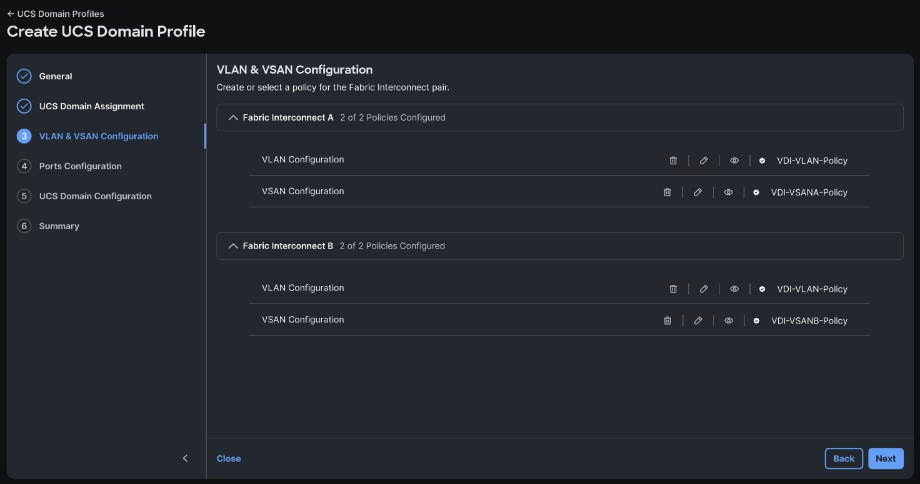This screenshot has width=920, height=484.
Task: Open the General step
Action: pos(56,76)
